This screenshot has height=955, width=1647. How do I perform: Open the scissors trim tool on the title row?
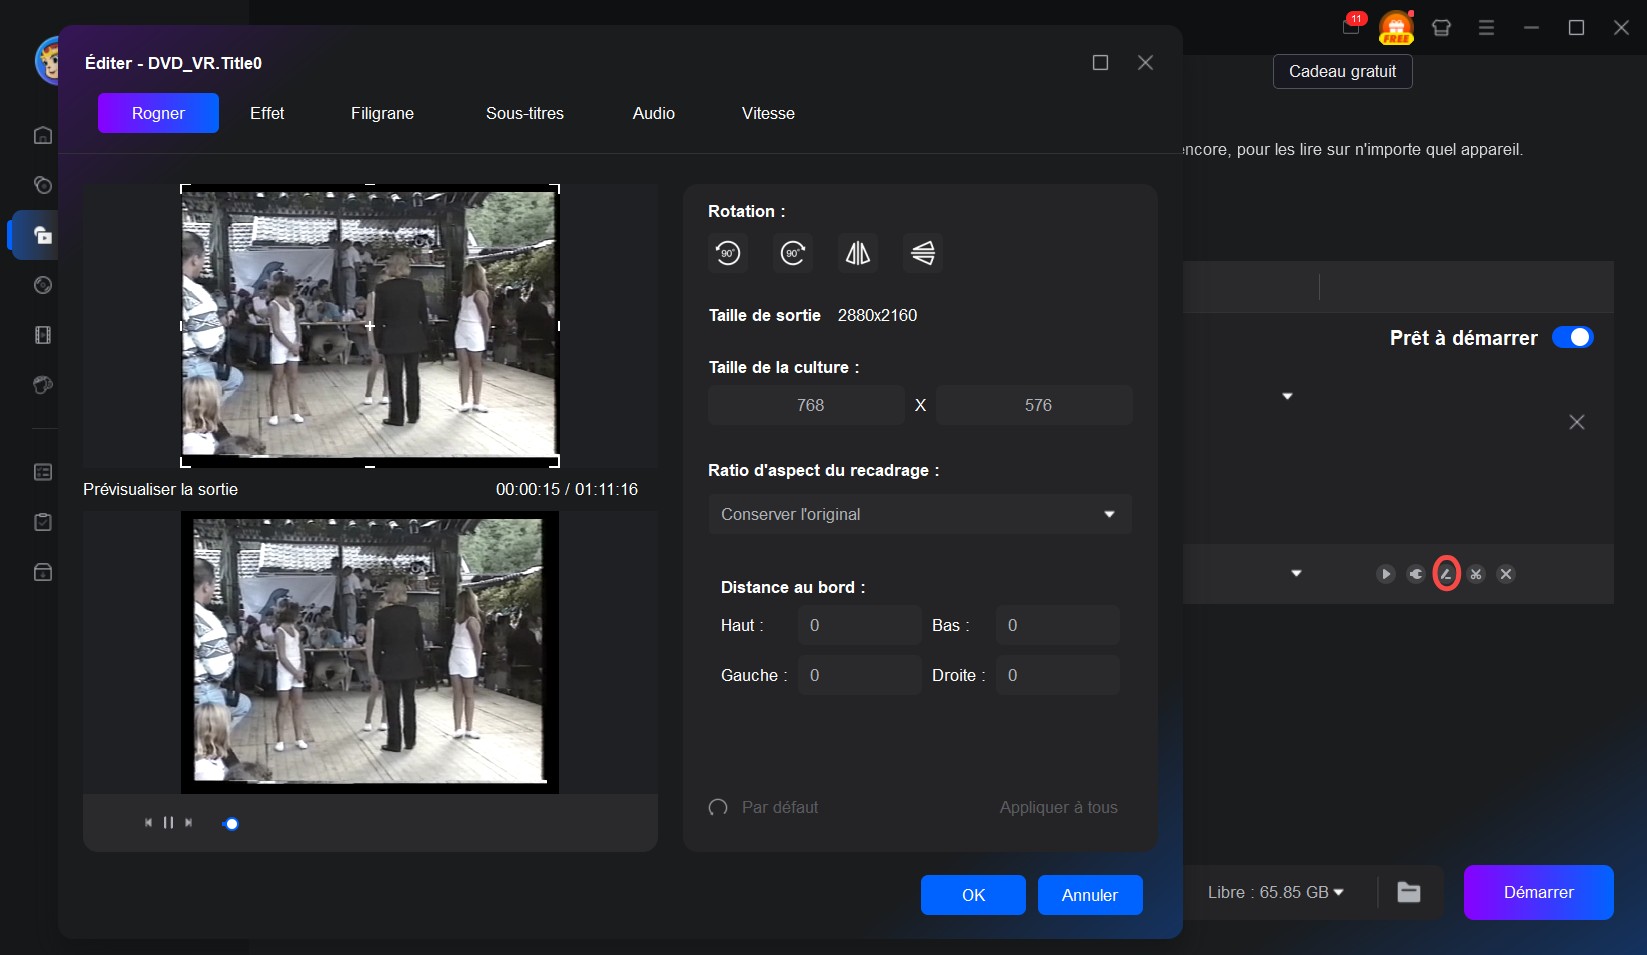coord(1477,574)
